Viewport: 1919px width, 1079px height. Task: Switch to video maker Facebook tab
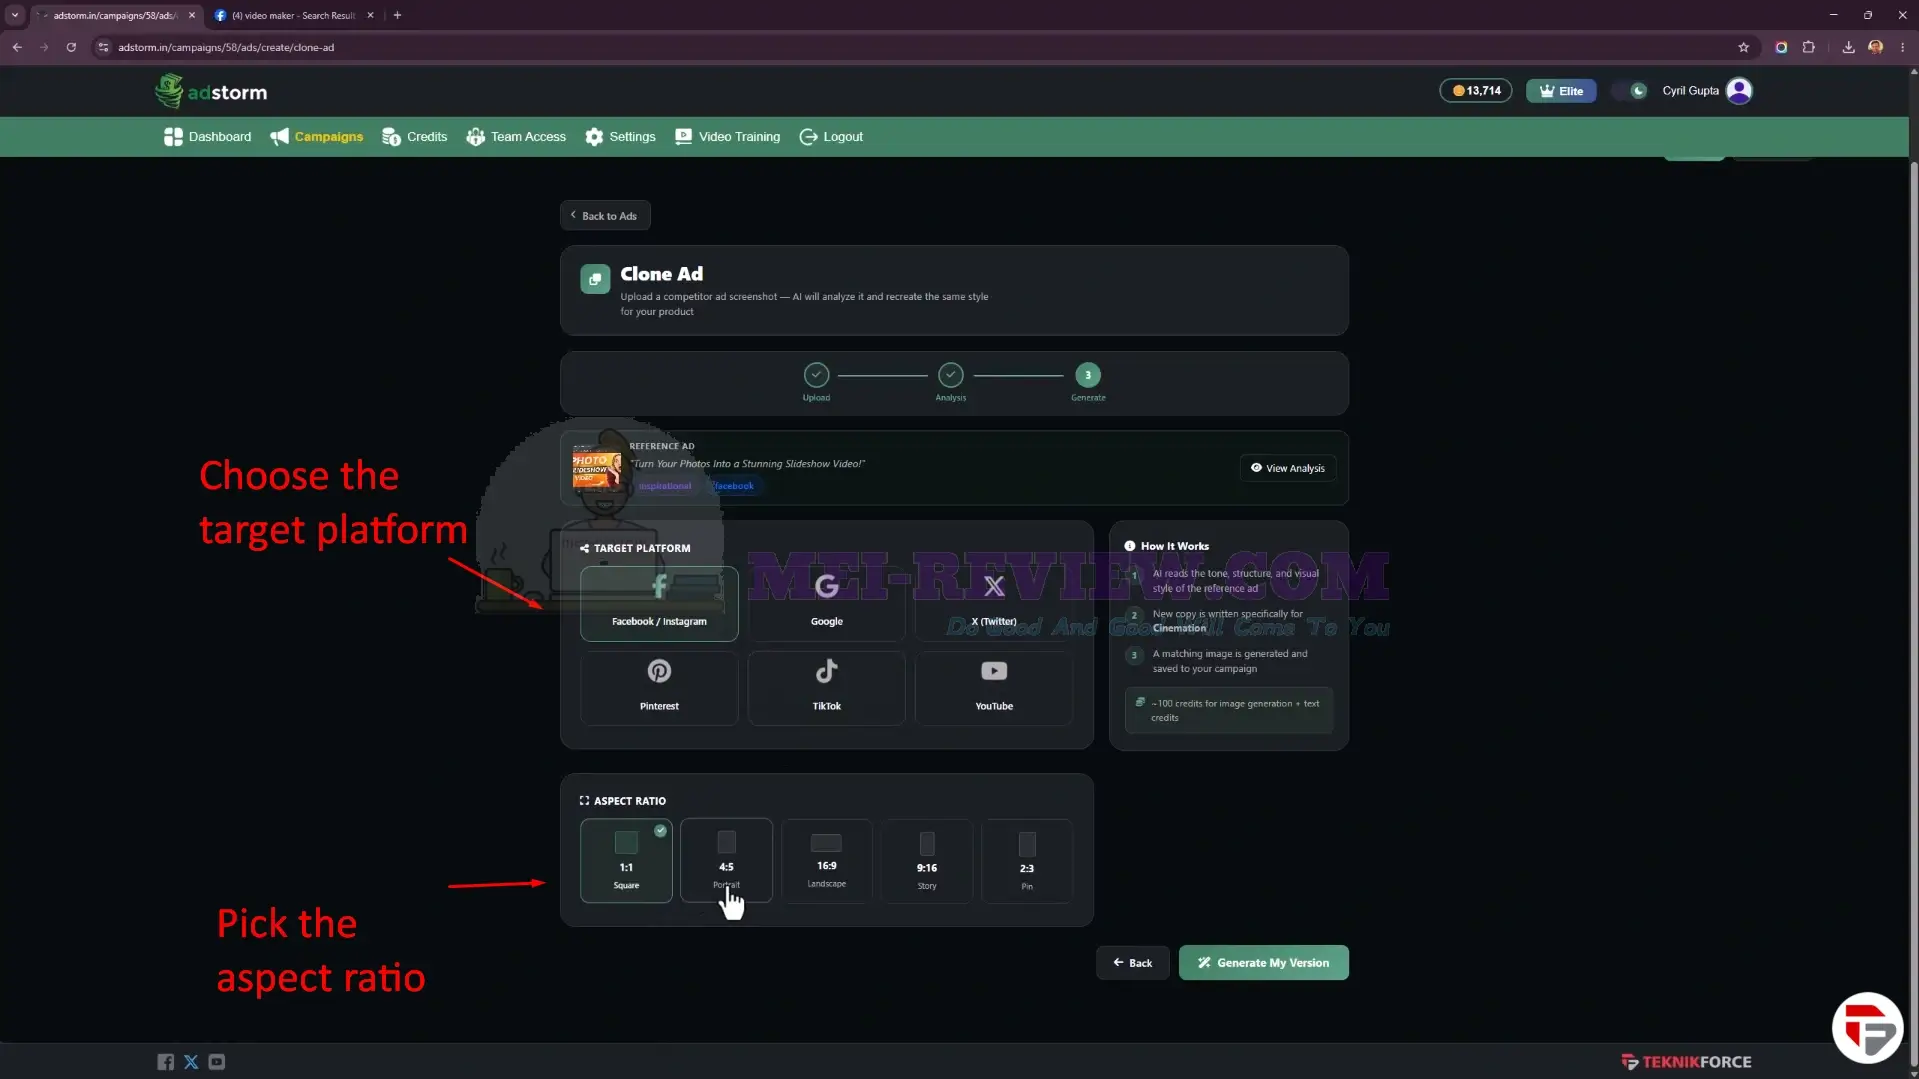click(x=293, y=15)
